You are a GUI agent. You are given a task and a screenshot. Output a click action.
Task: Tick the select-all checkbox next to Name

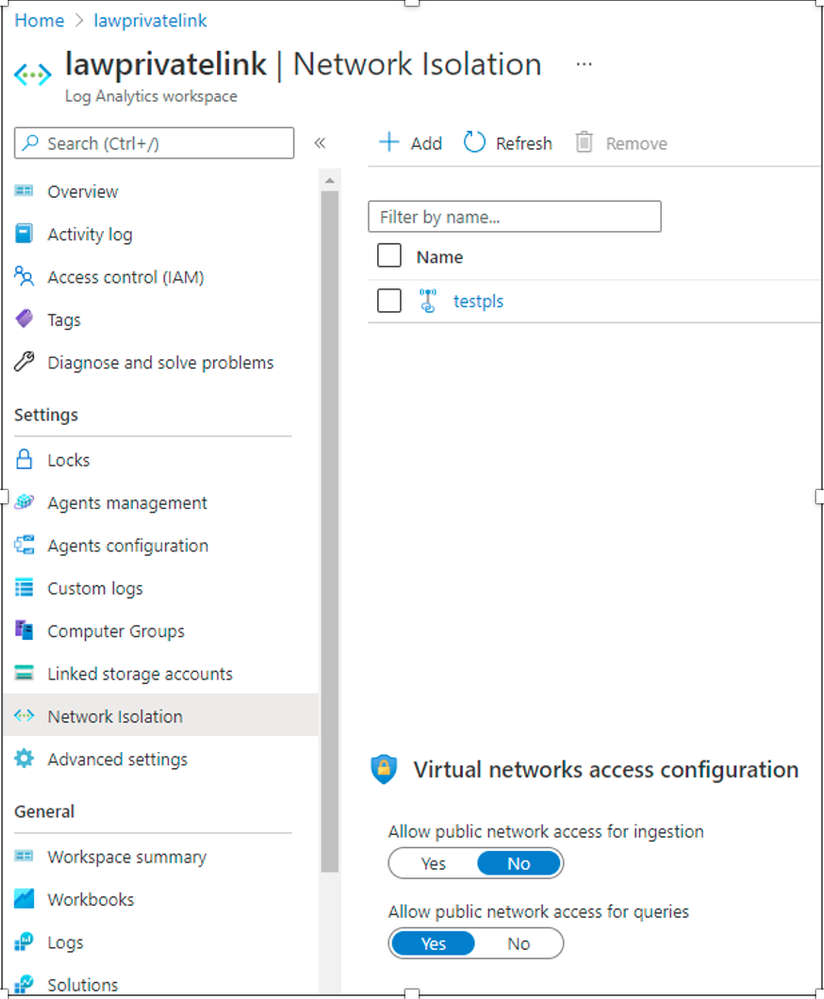(389, 255)
